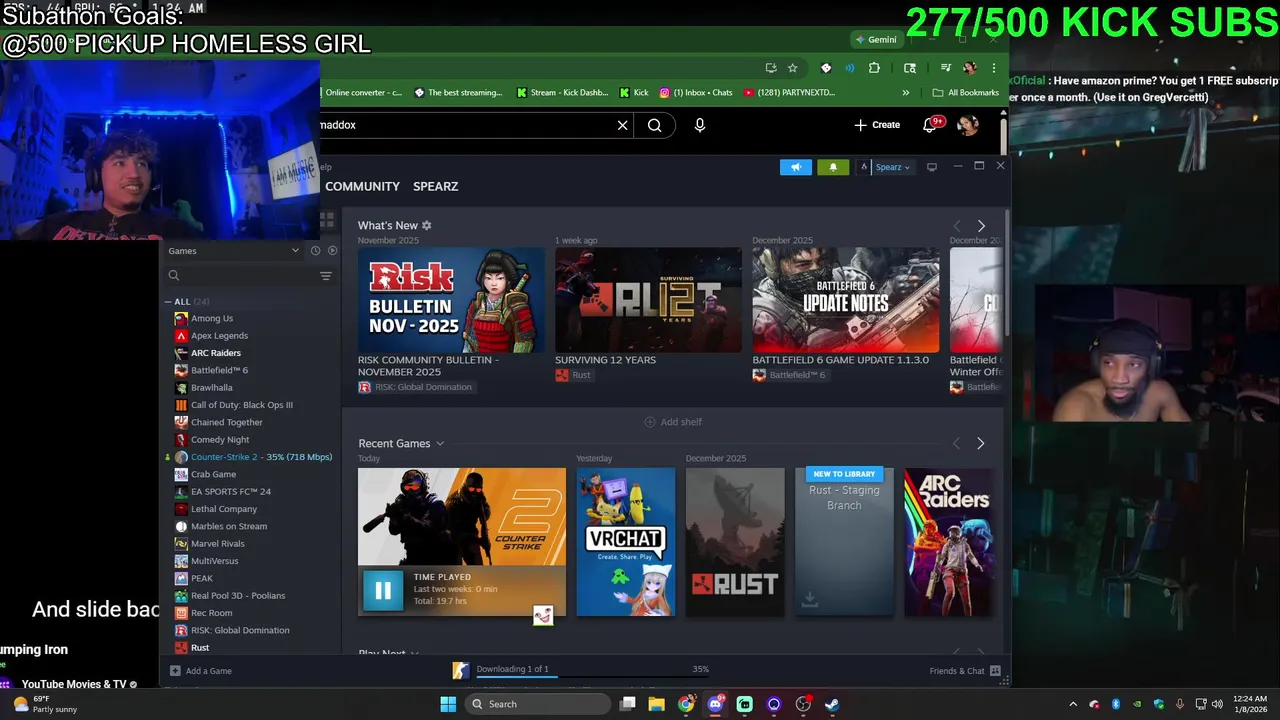Switch library to grid view icon
The height and width of the screenshot is (720, 1280).
(327, 219)
